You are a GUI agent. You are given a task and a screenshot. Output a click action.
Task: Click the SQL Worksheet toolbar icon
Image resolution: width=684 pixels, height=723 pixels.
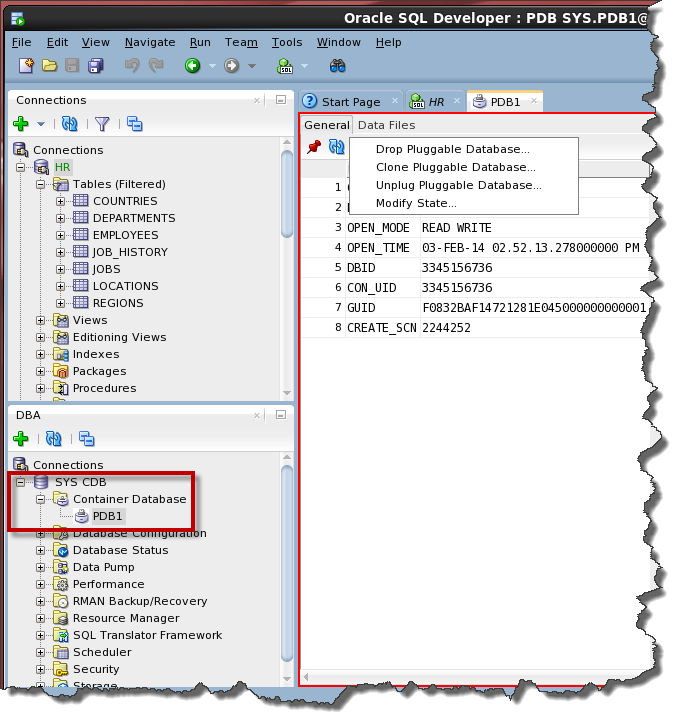[x=285, y=66]
